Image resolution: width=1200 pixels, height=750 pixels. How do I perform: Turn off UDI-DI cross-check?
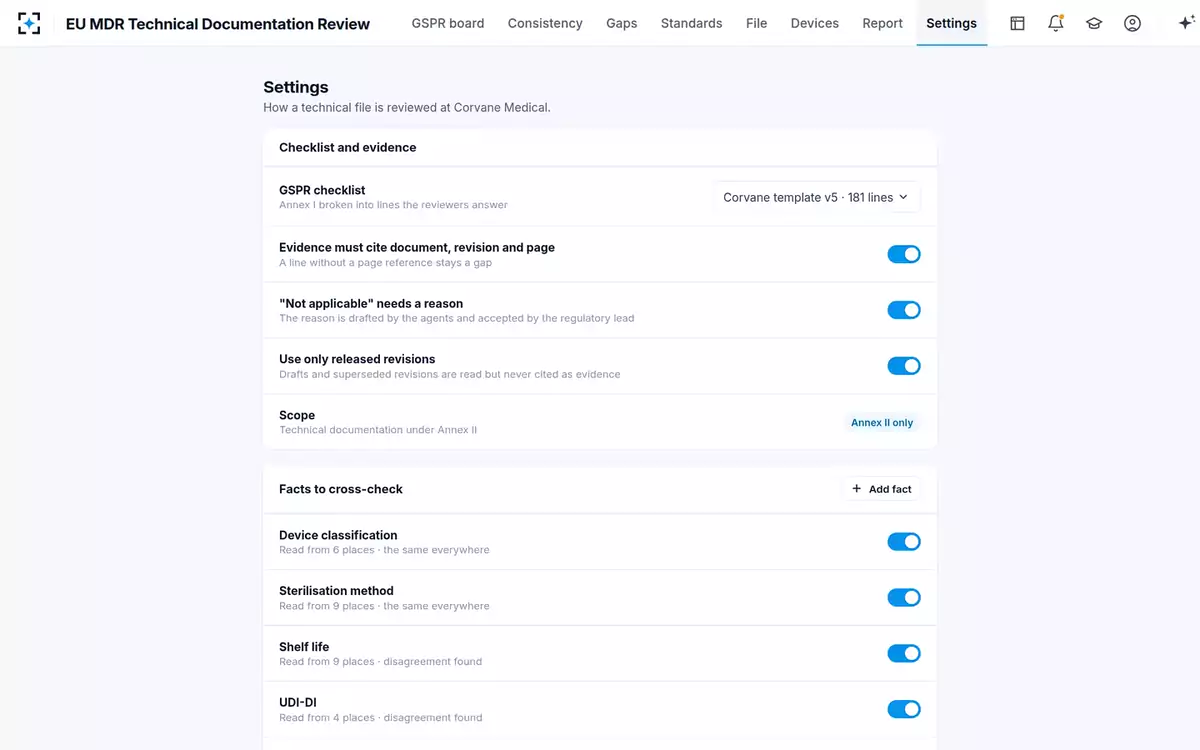coord(904,710)
